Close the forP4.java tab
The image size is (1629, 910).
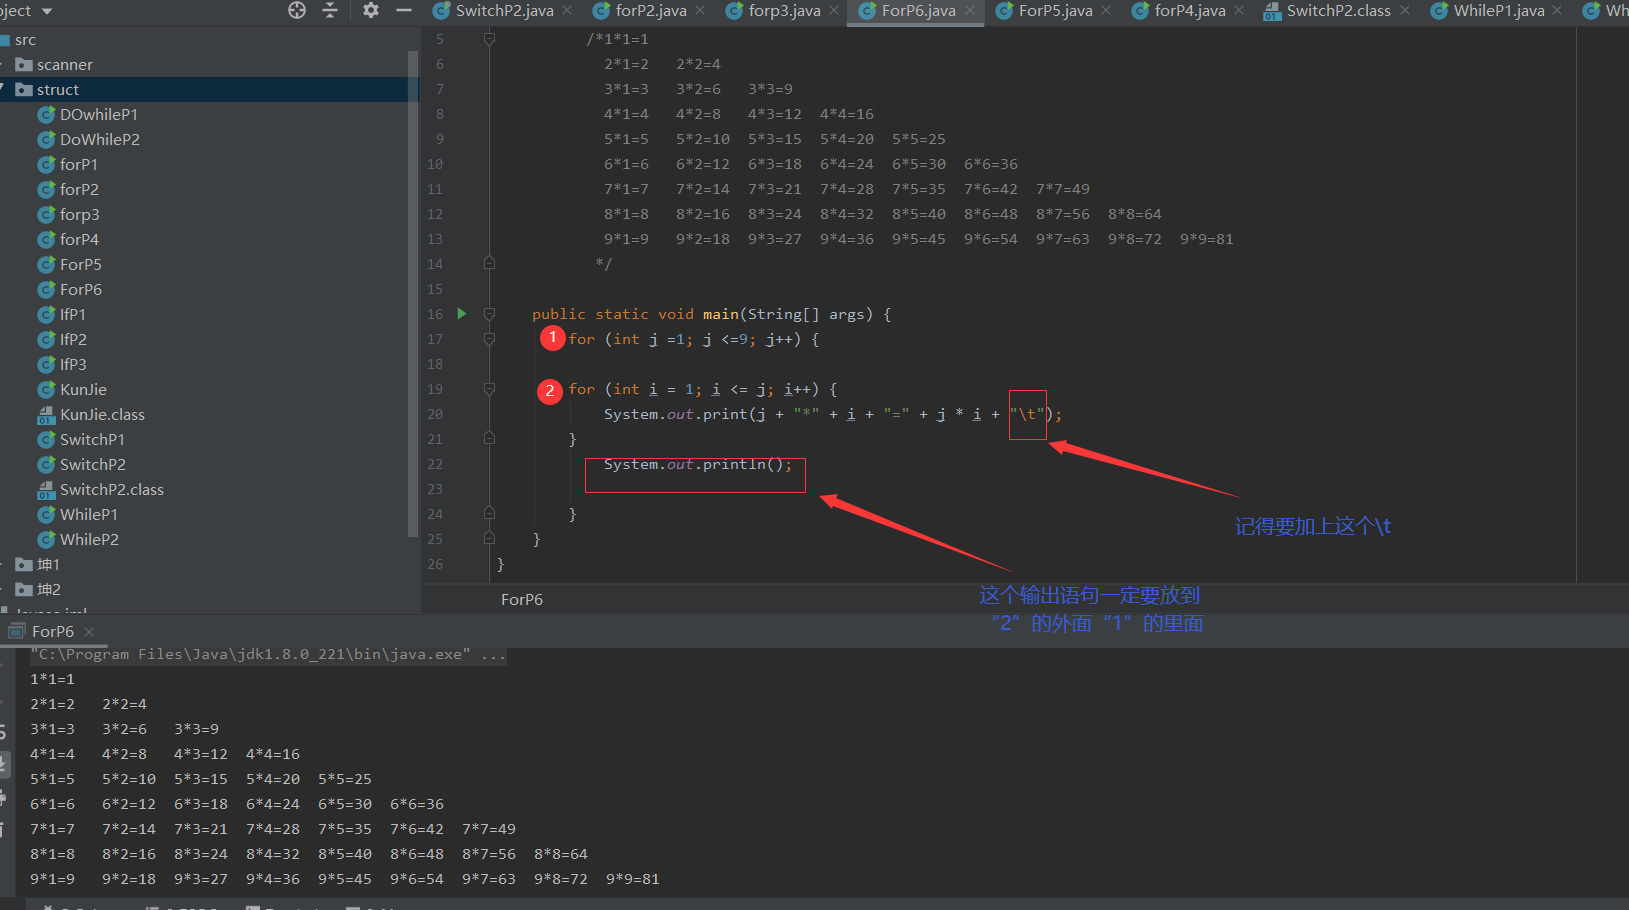pos(1240,10)
